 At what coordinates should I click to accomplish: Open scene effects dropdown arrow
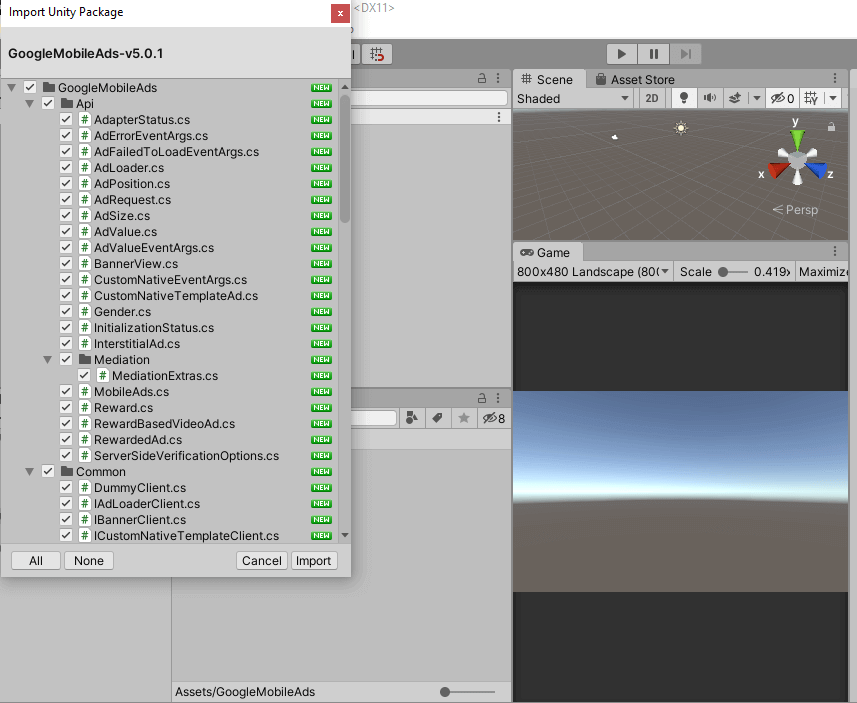point(756,98)
